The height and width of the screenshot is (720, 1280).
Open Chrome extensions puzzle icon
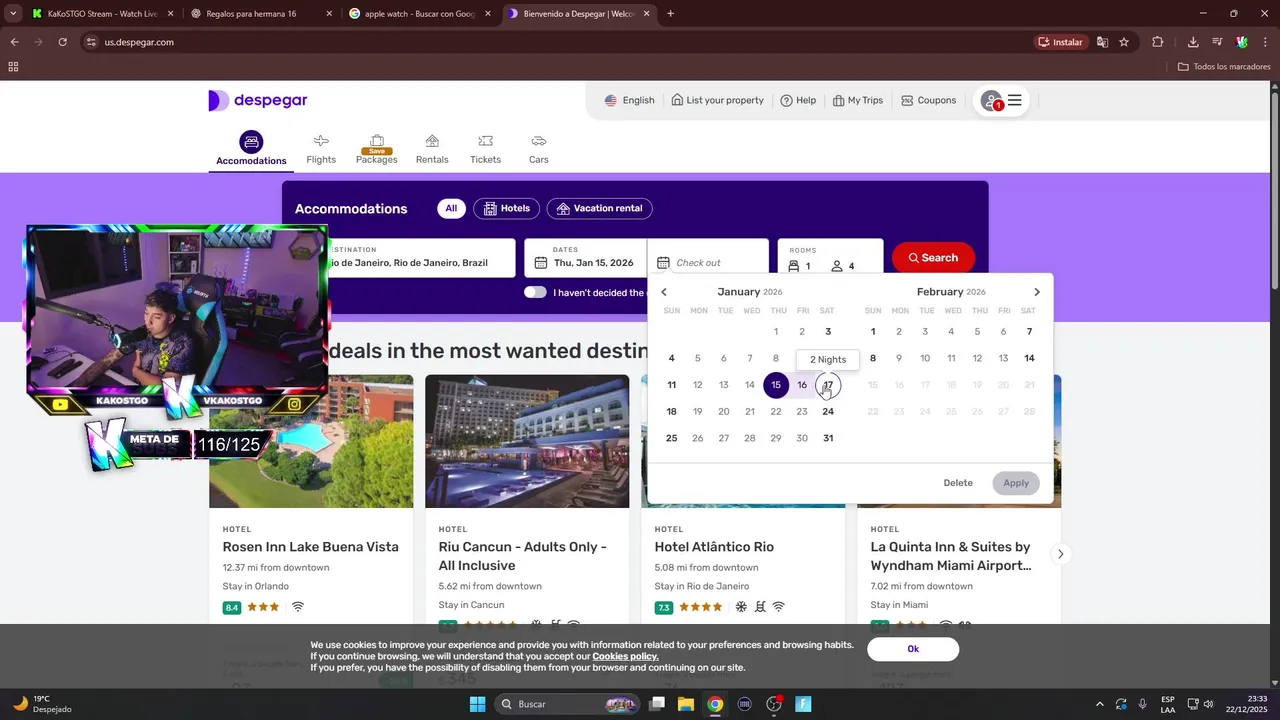click(x=1158, y=42)
